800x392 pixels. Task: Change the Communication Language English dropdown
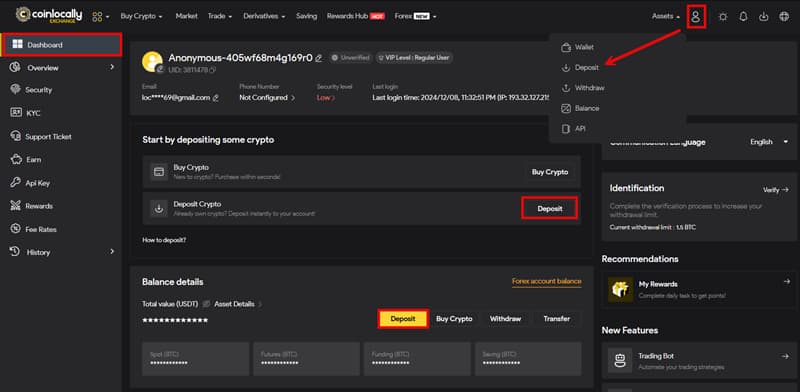769,142
